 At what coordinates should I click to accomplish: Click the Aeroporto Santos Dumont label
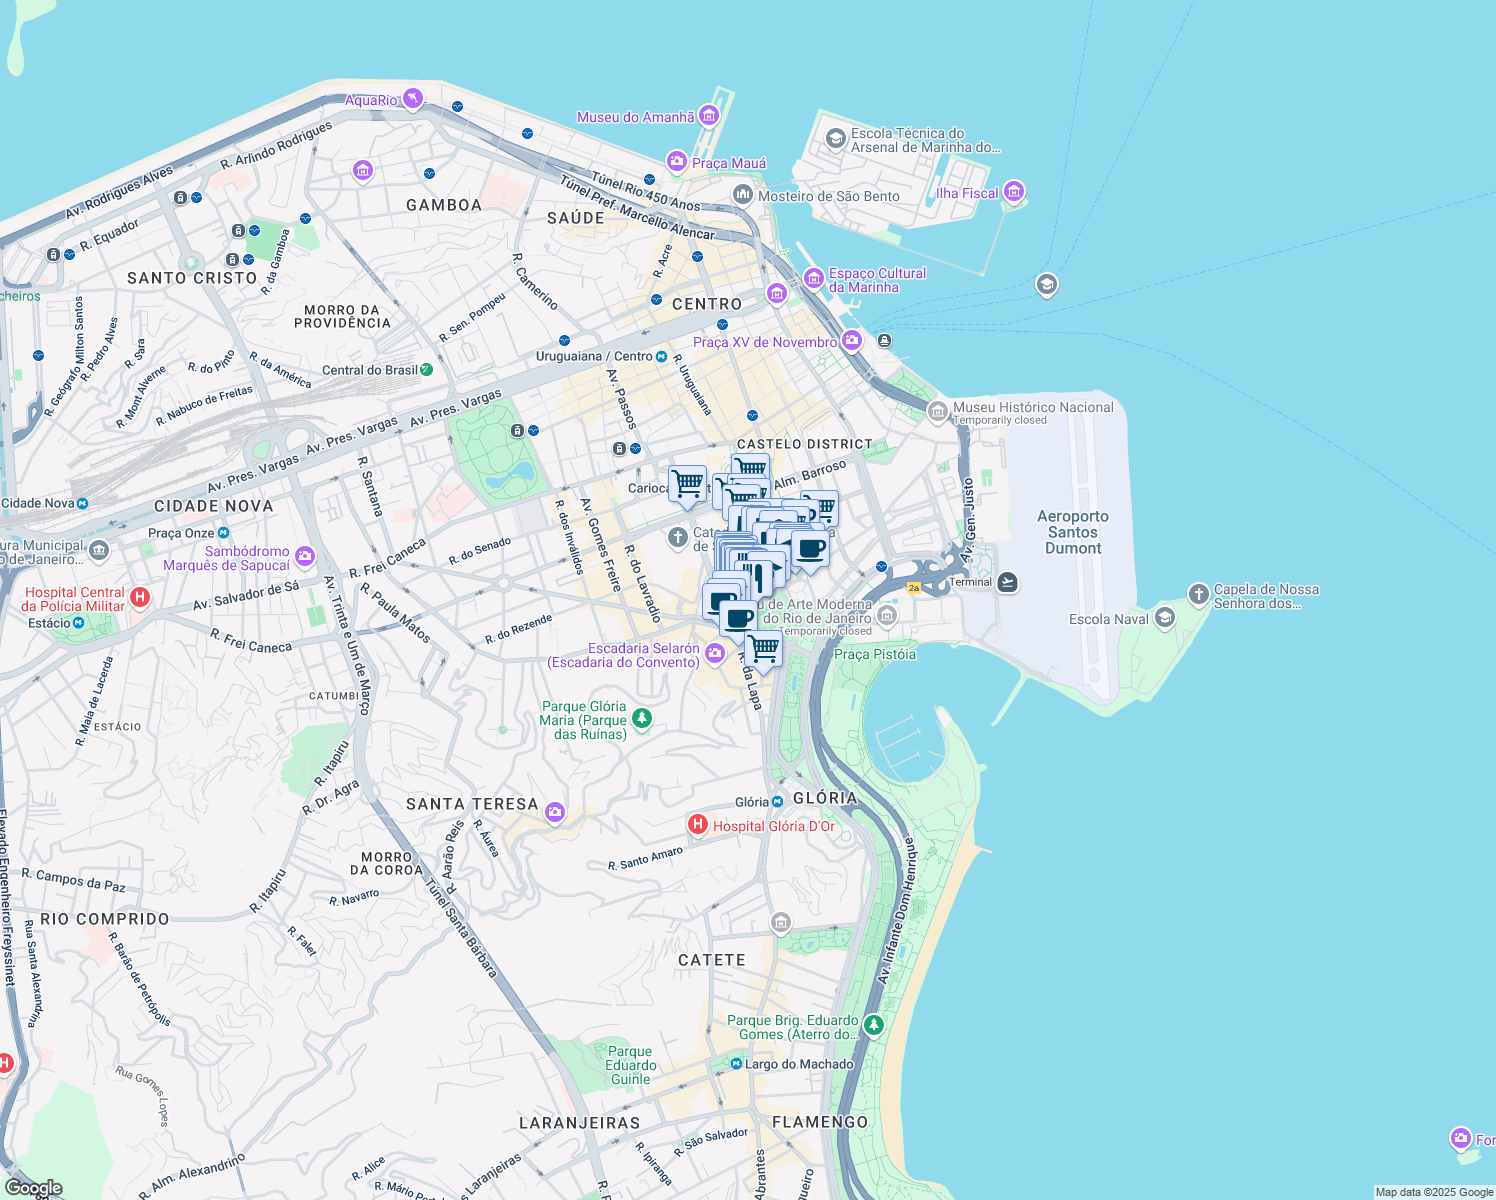pyautogui.click(x=1073, y=532)
